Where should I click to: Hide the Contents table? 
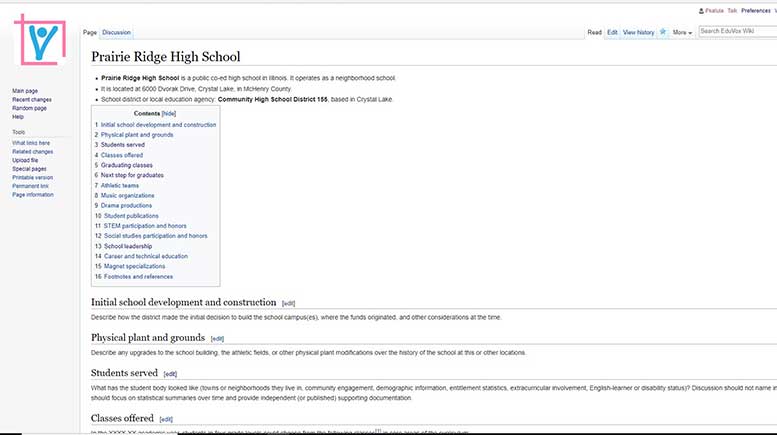point(169,114)
